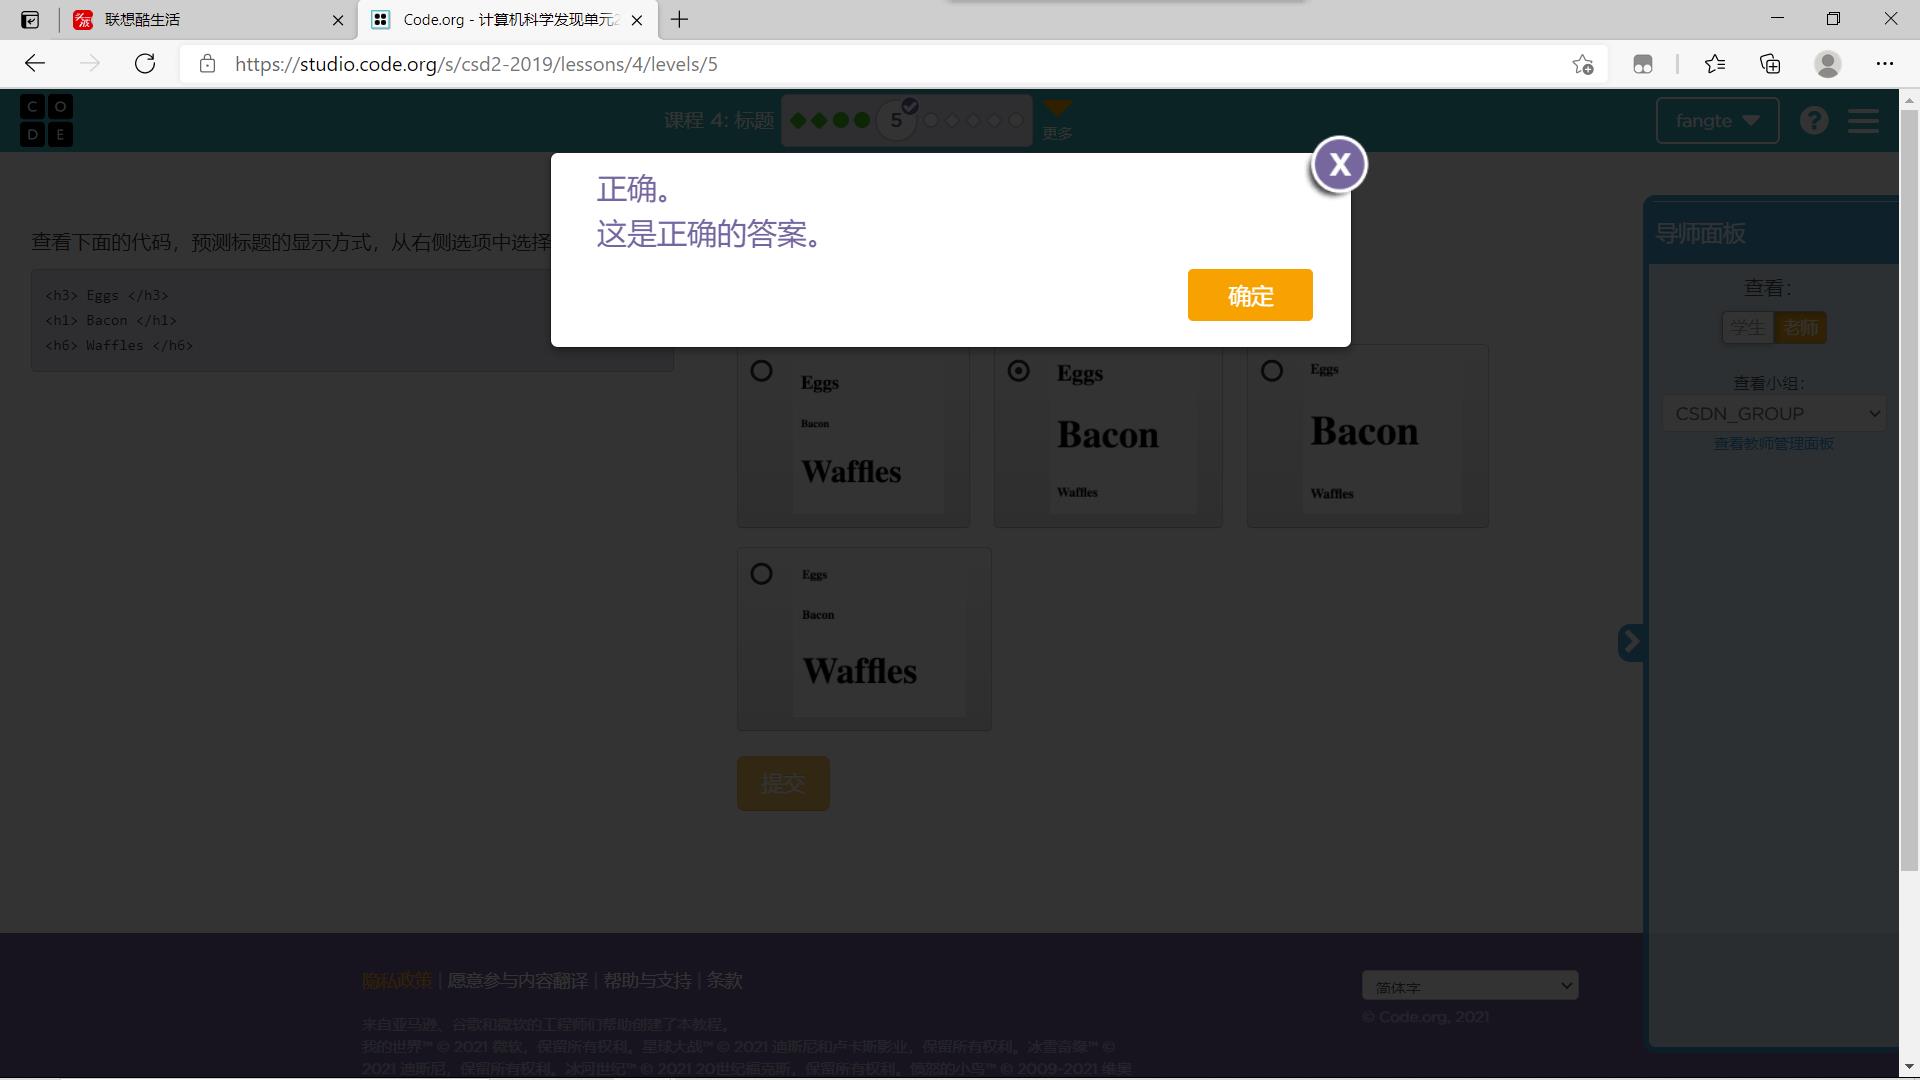Jump to level eight diamond bubble
This screenshot has width=1920, height=1080.
pyautogui.click(x=973, y=120)
